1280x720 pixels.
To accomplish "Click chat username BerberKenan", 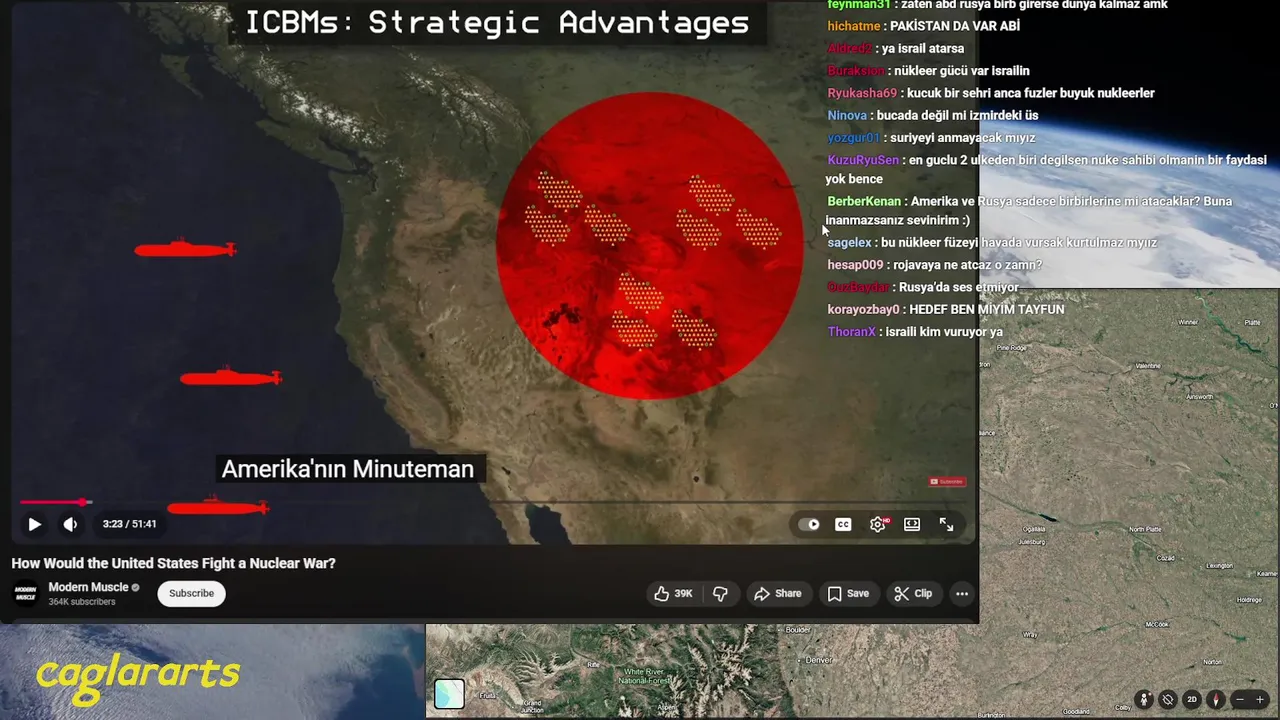I will [x=864, y=202].
